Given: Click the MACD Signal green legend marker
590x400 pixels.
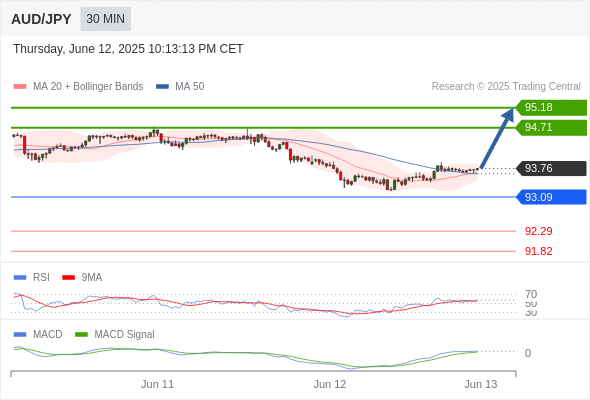Looking at the screenshot, I should [x=81, y=335].
